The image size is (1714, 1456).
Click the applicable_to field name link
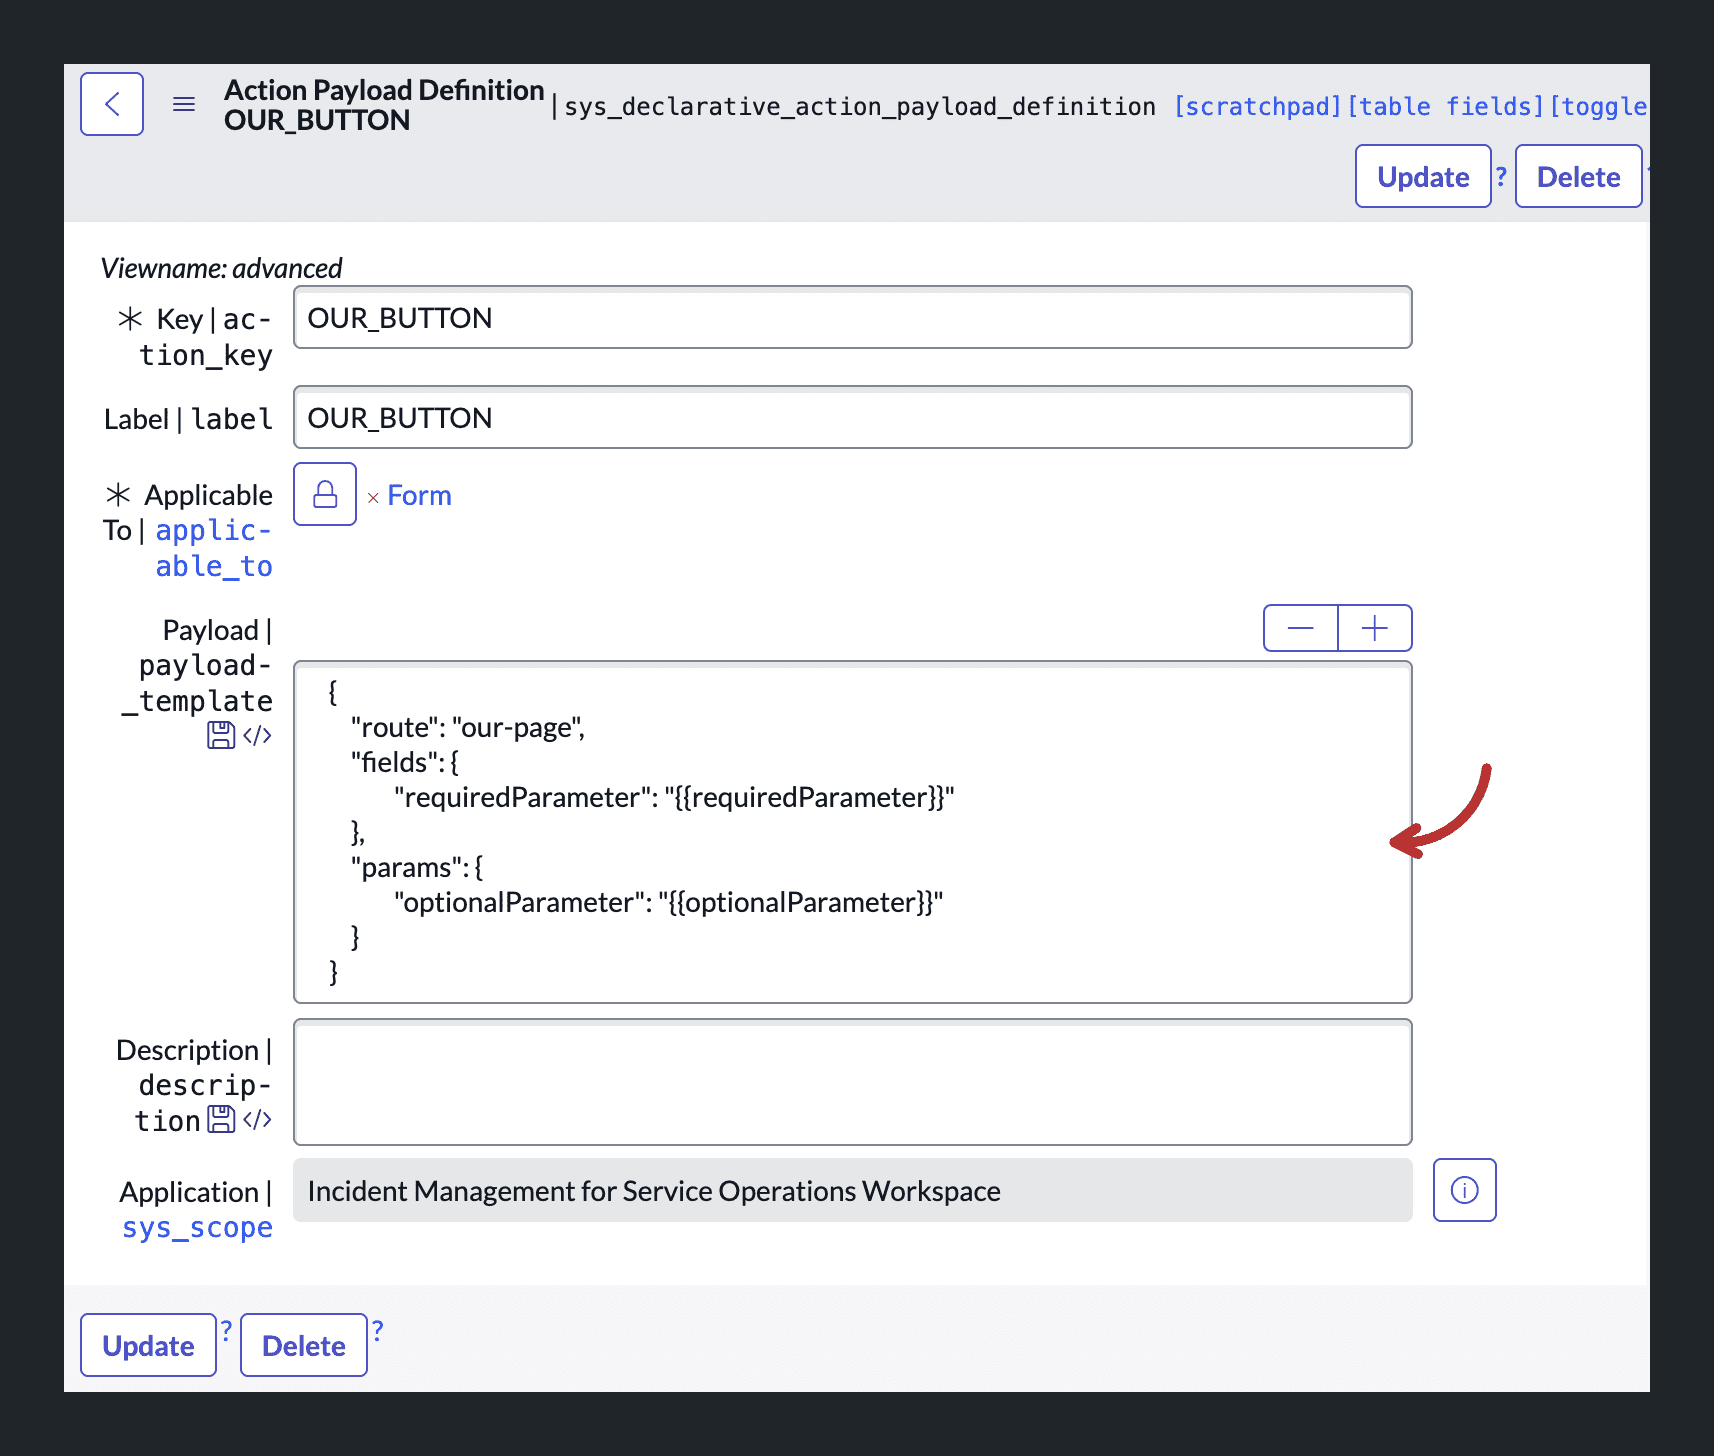pos(214,548)
